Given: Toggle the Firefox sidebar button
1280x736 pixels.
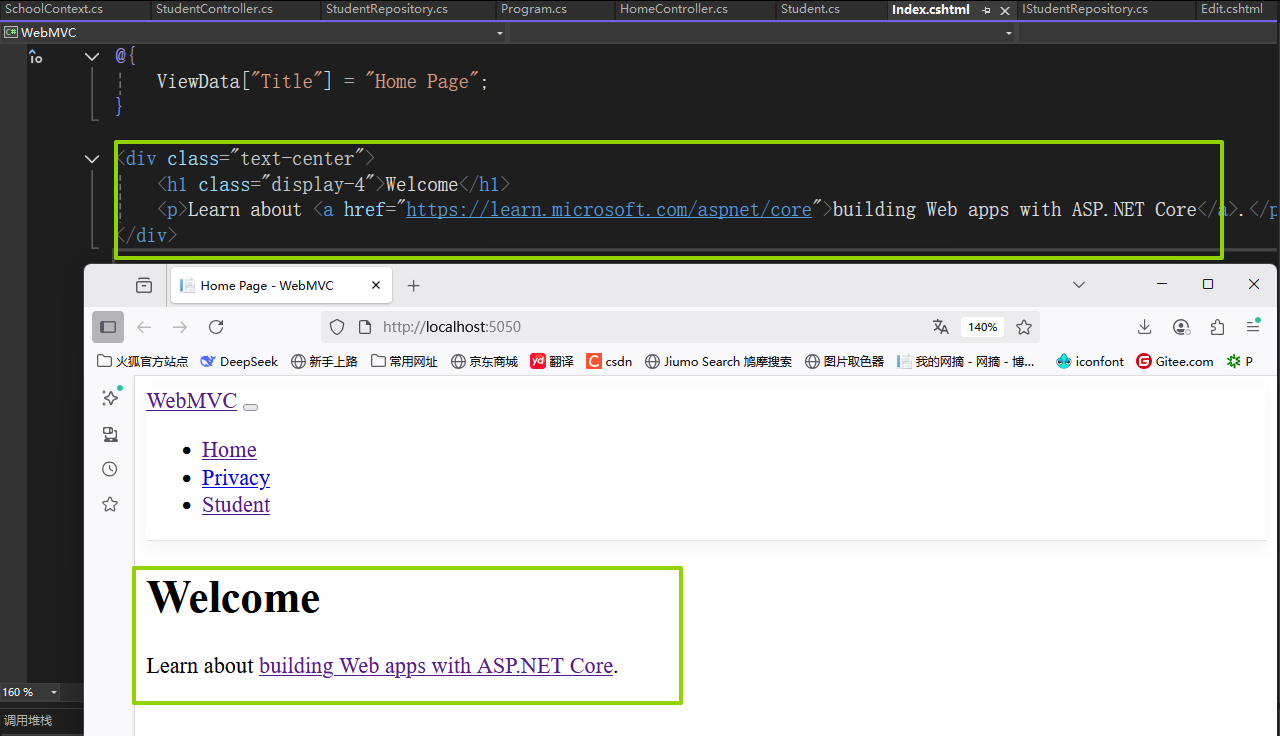Looking at the screenshot, I should 108,327.
